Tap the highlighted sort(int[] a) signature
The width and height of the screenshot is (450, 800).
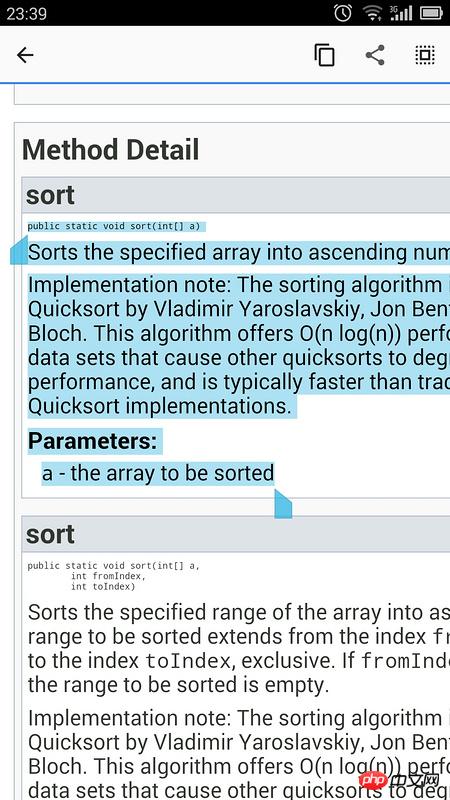tap(114, 226)
